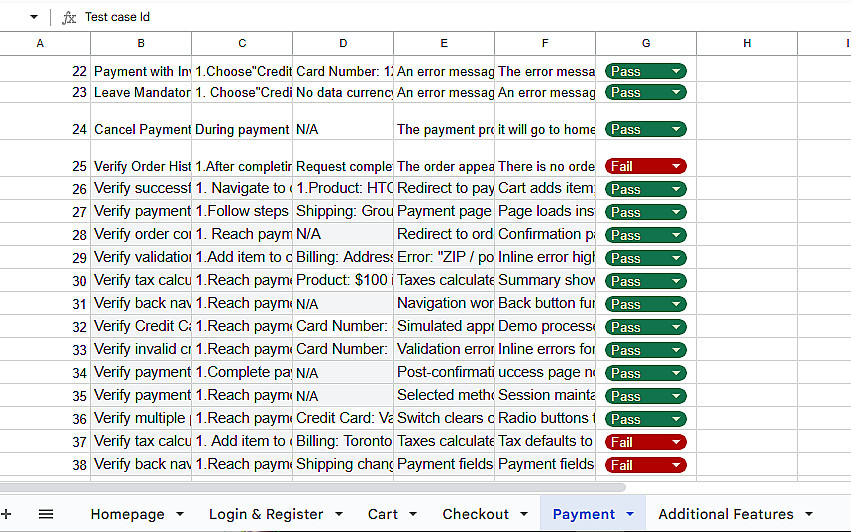Expand the Fail status dropdown in row 25

[677, 166]
